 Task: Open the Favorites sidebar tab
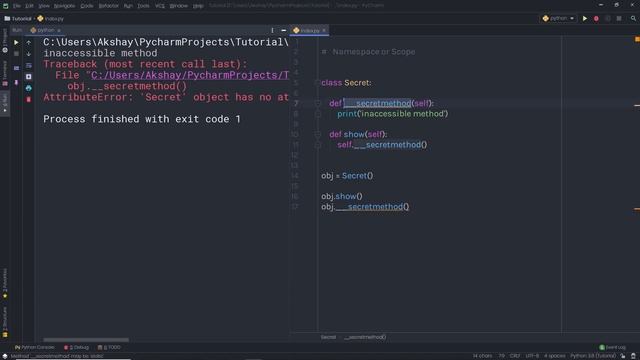5,283
